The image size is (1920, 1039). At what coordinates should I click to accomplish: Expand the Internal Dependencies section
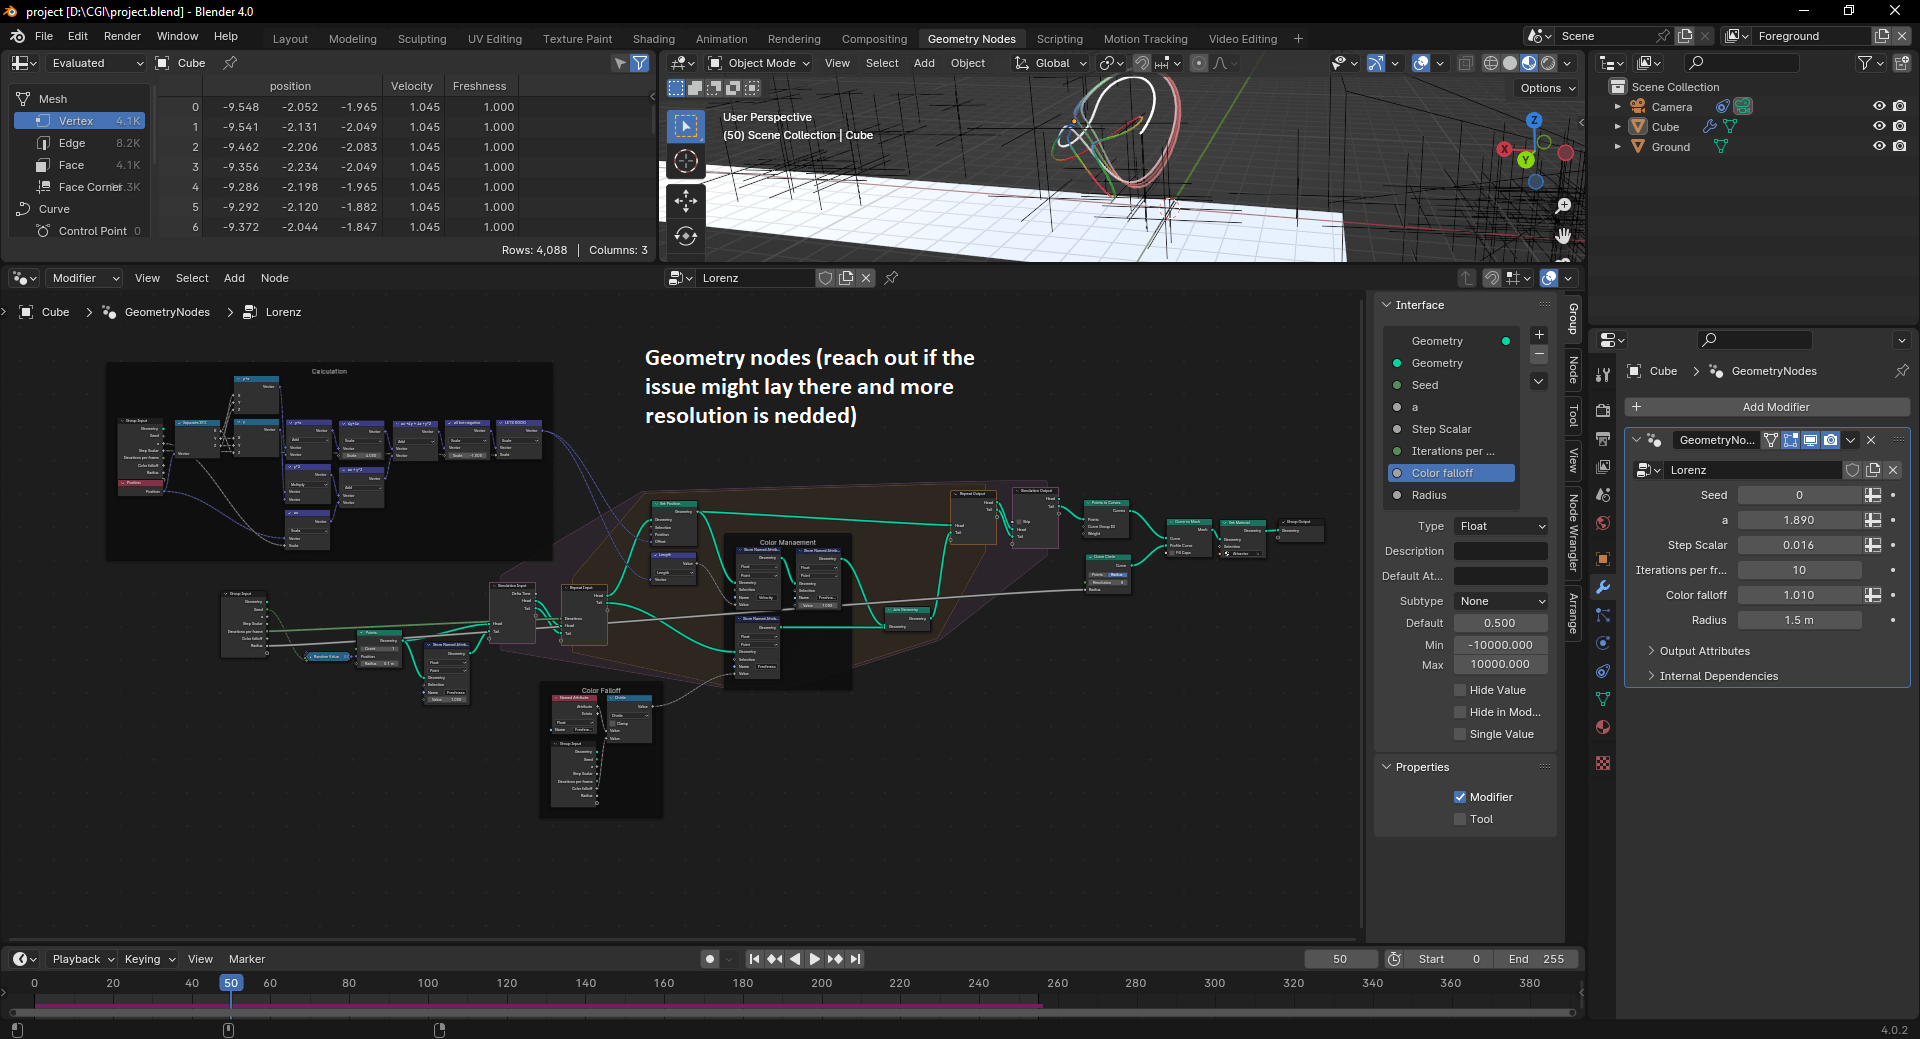(x=1718, y=676)
